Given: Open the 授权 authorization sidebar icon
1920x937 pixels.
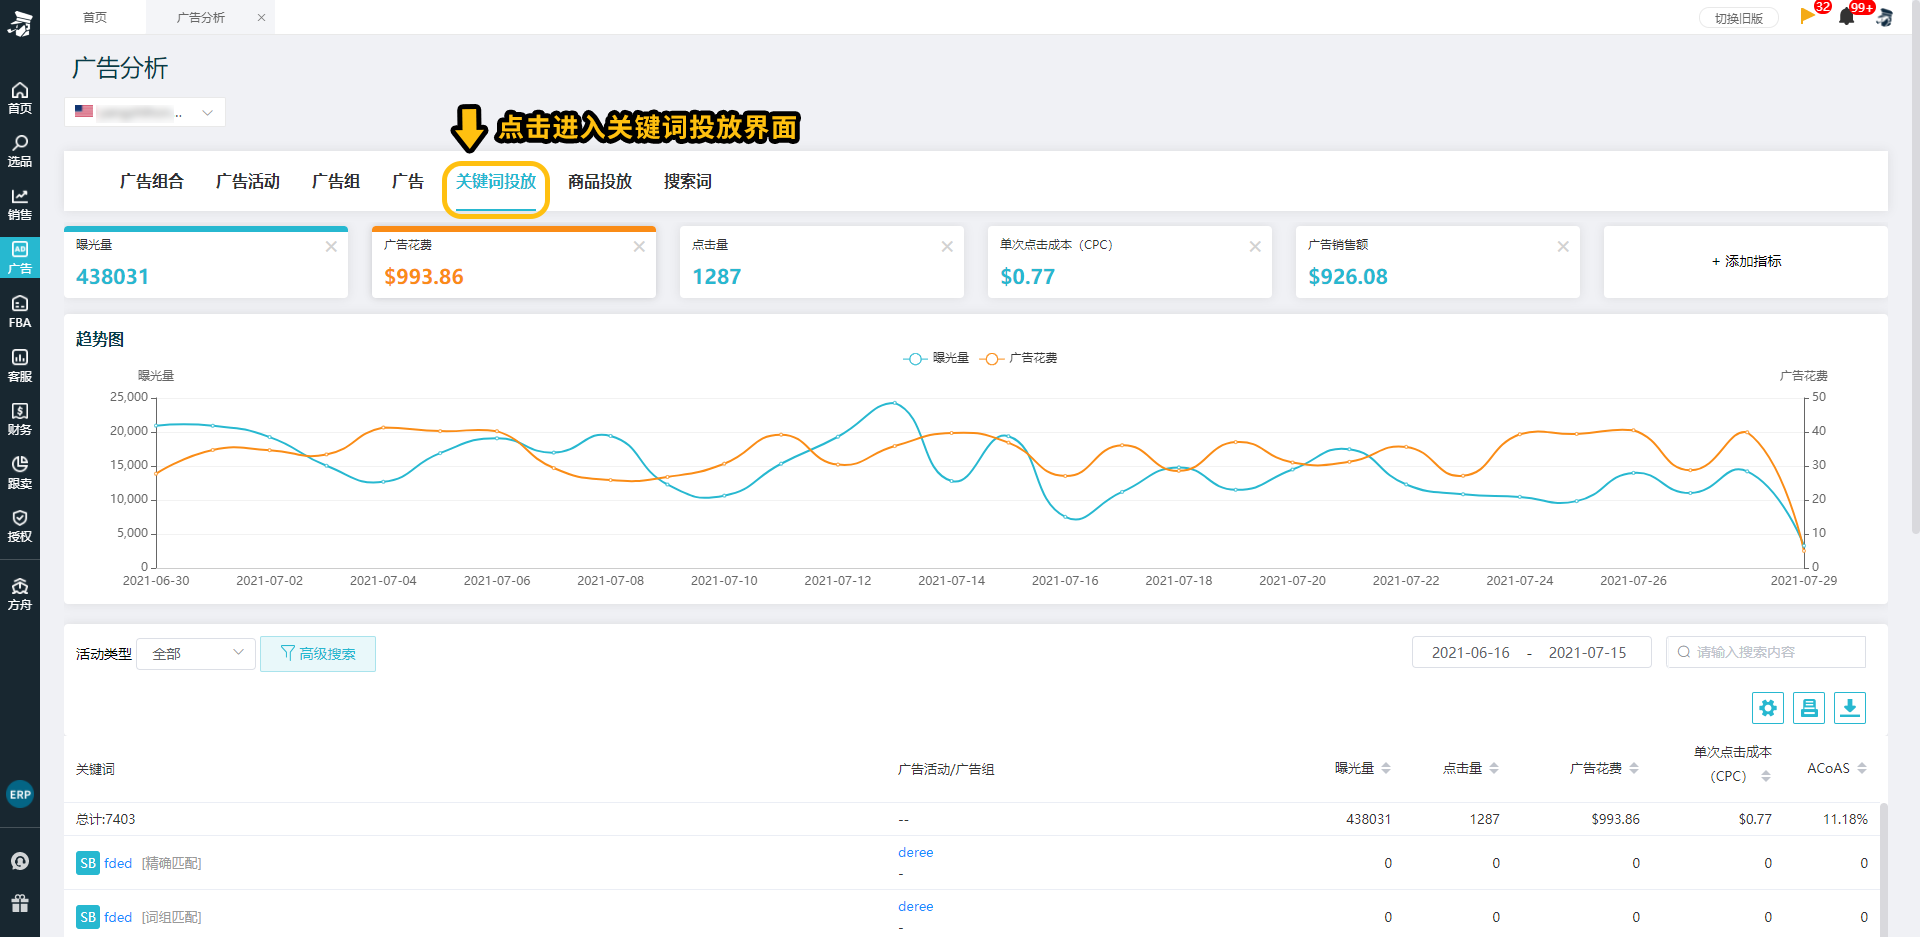Looking at the screenshot, I should (x=20, y=527).
